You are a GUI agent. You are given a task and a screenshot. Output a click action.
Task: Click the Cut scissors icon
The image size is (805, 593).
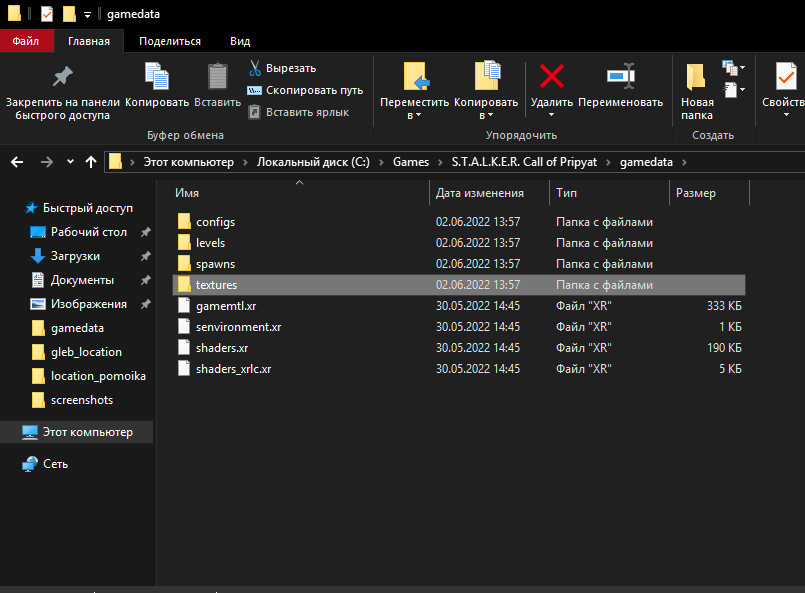255,68
